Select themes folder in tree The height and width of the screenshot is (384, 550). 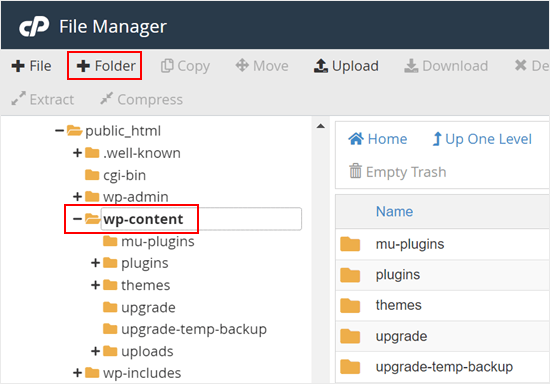[146, 285]
